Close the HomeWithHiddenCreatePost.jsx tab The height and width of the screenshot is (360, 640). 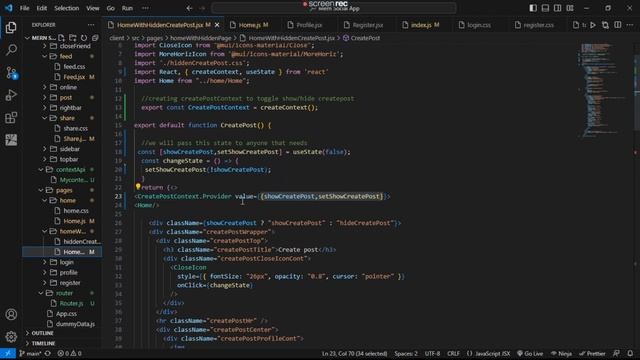[217, 25]
